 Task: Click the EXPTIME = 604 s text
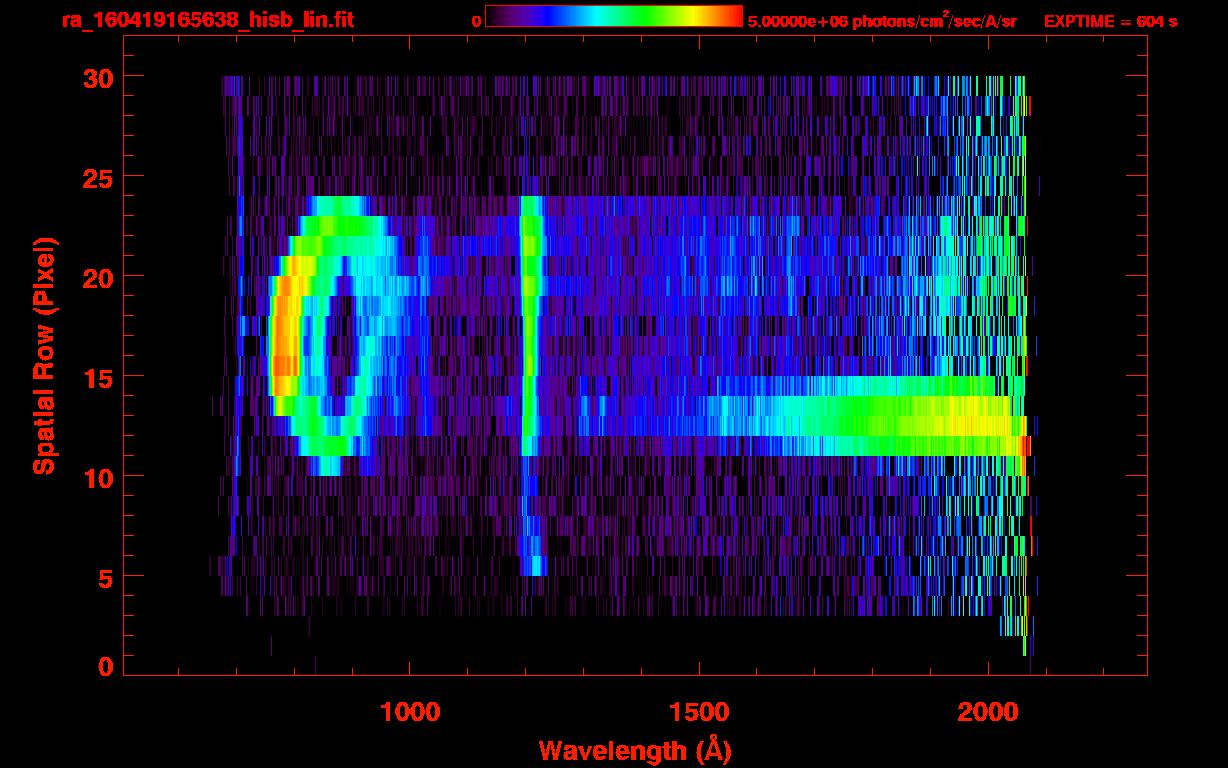tap(1110, 21)
